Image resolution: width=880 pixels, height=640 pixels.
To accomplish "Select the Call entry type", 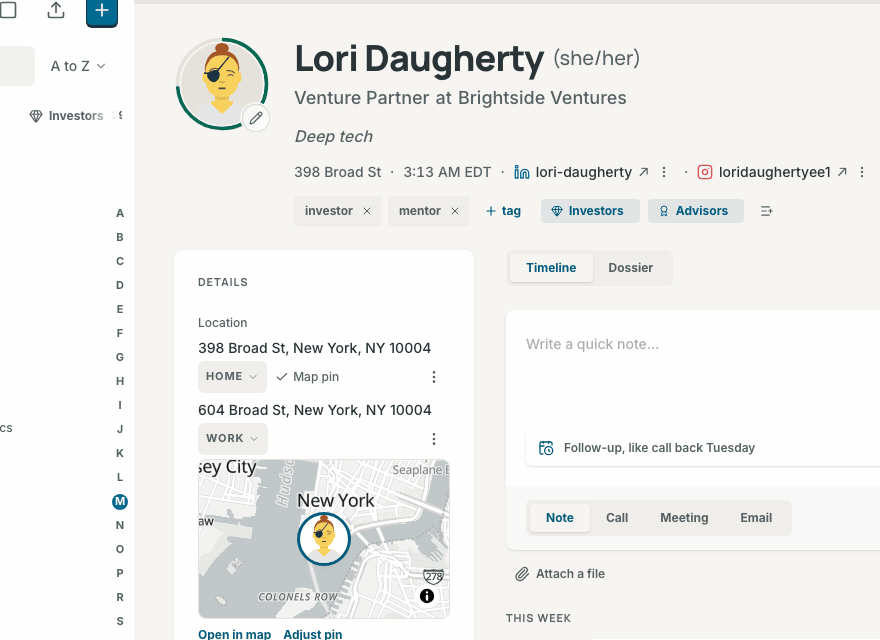I will click(x=617, y=518).
